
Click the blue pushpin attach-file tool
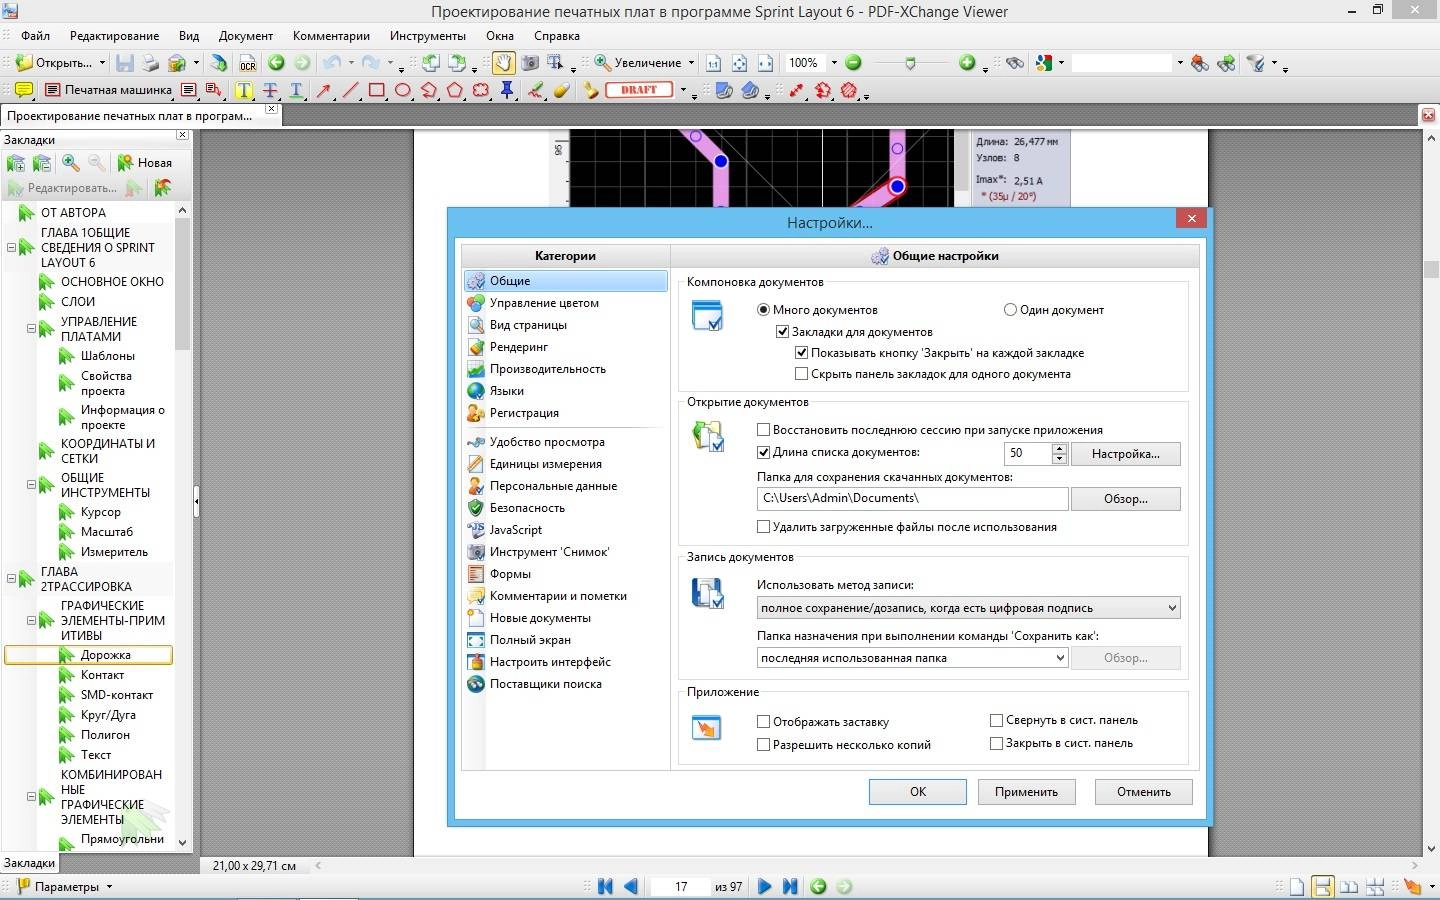(x=507, y=90)
